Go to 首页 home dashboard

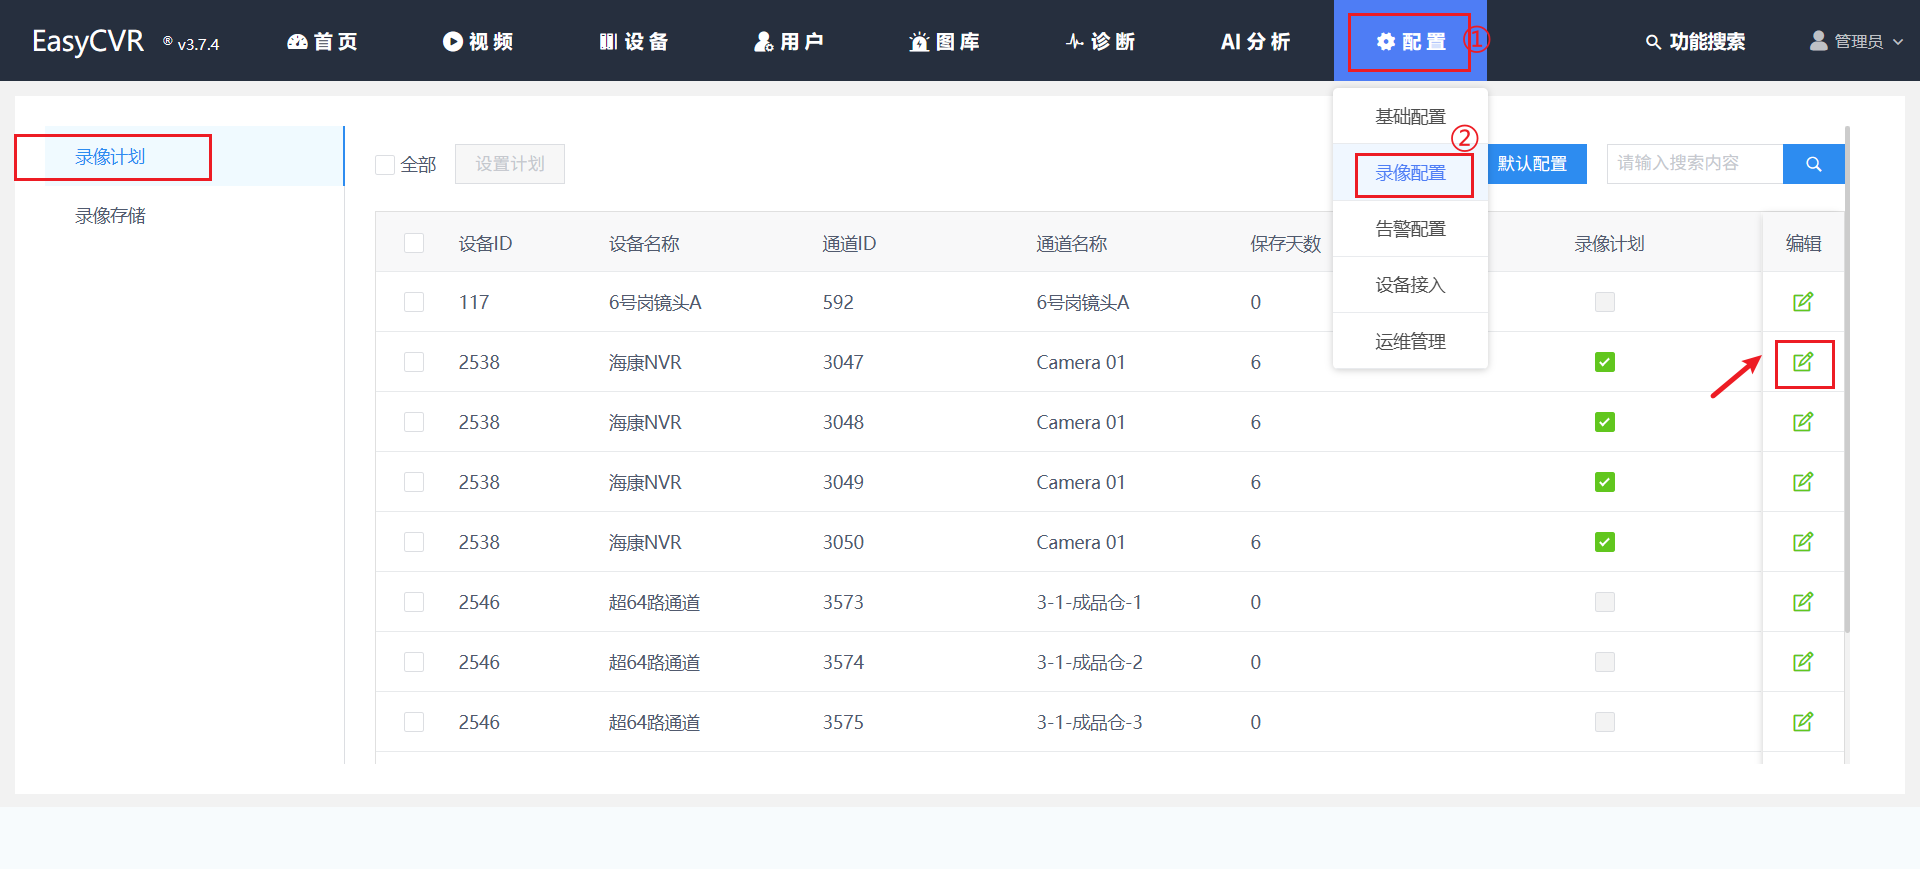[x=322, y=42]
